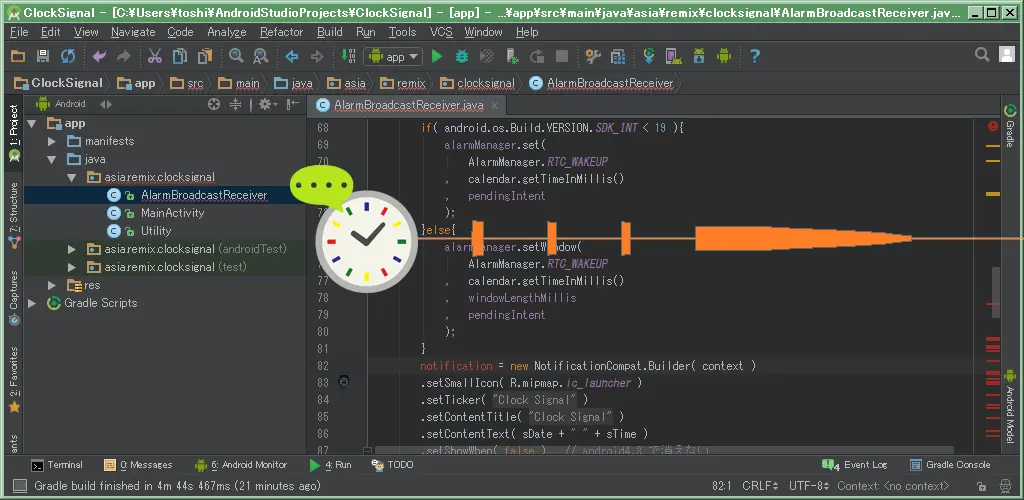Open project structure wrench icon

(x=593, y=57)
